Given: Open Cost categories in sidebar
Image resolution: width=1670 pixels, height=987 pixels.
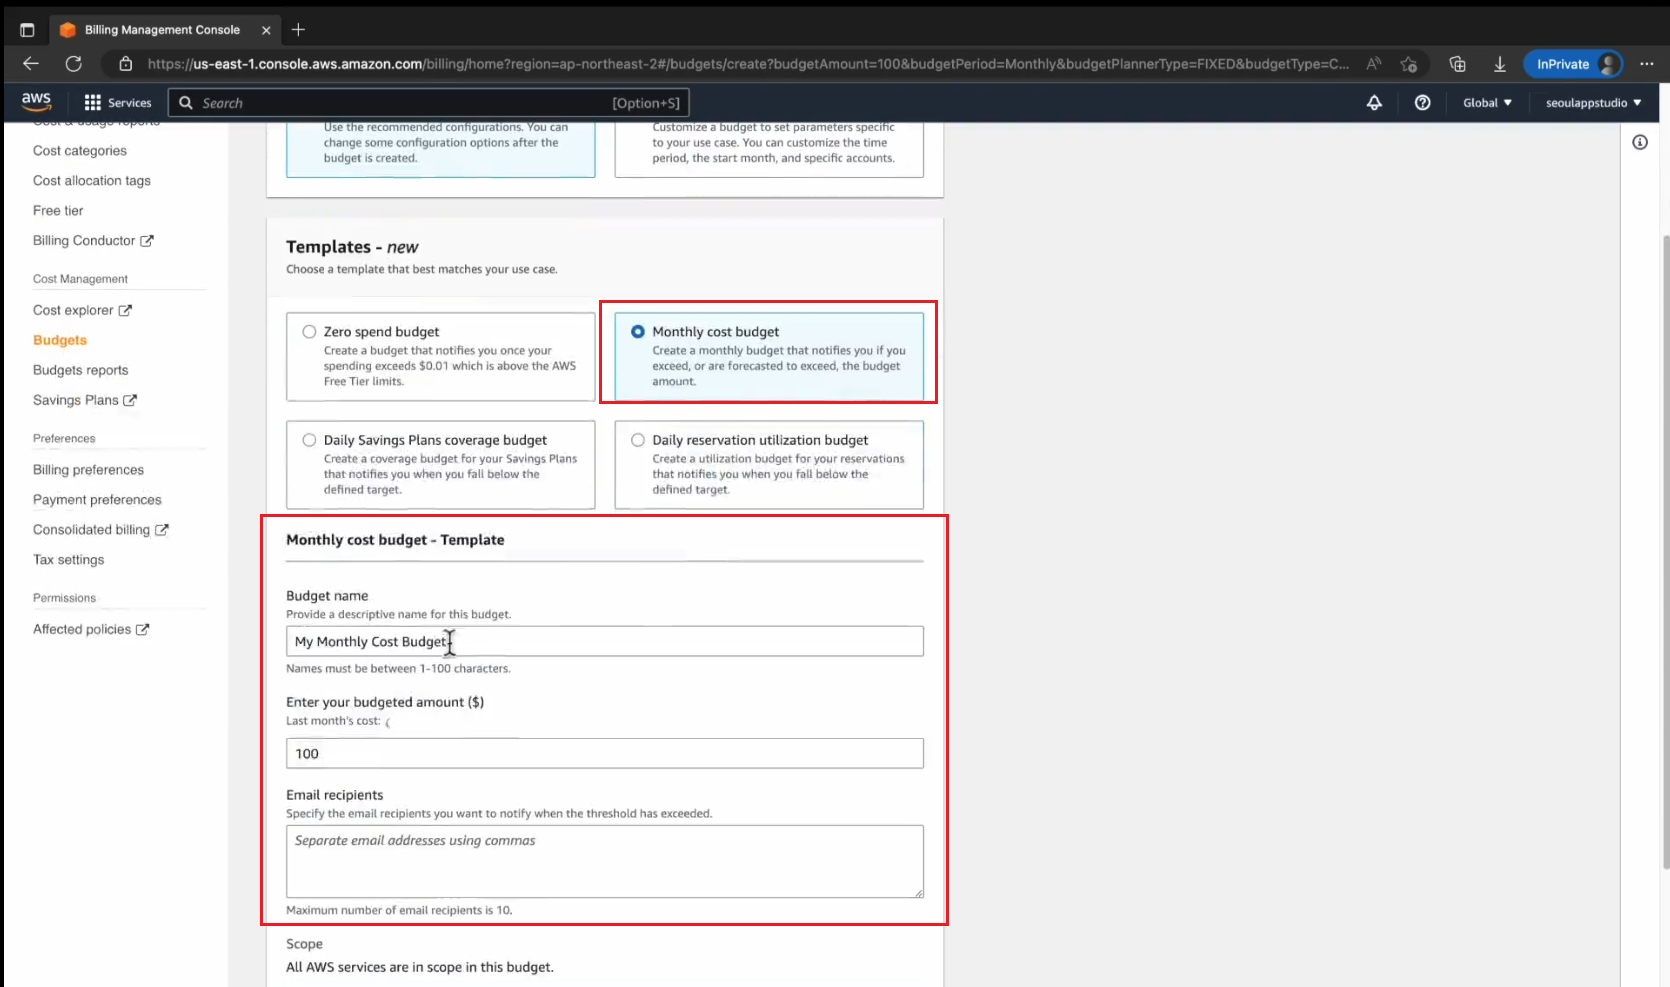Looking at the screenshot, I should 80,151.
